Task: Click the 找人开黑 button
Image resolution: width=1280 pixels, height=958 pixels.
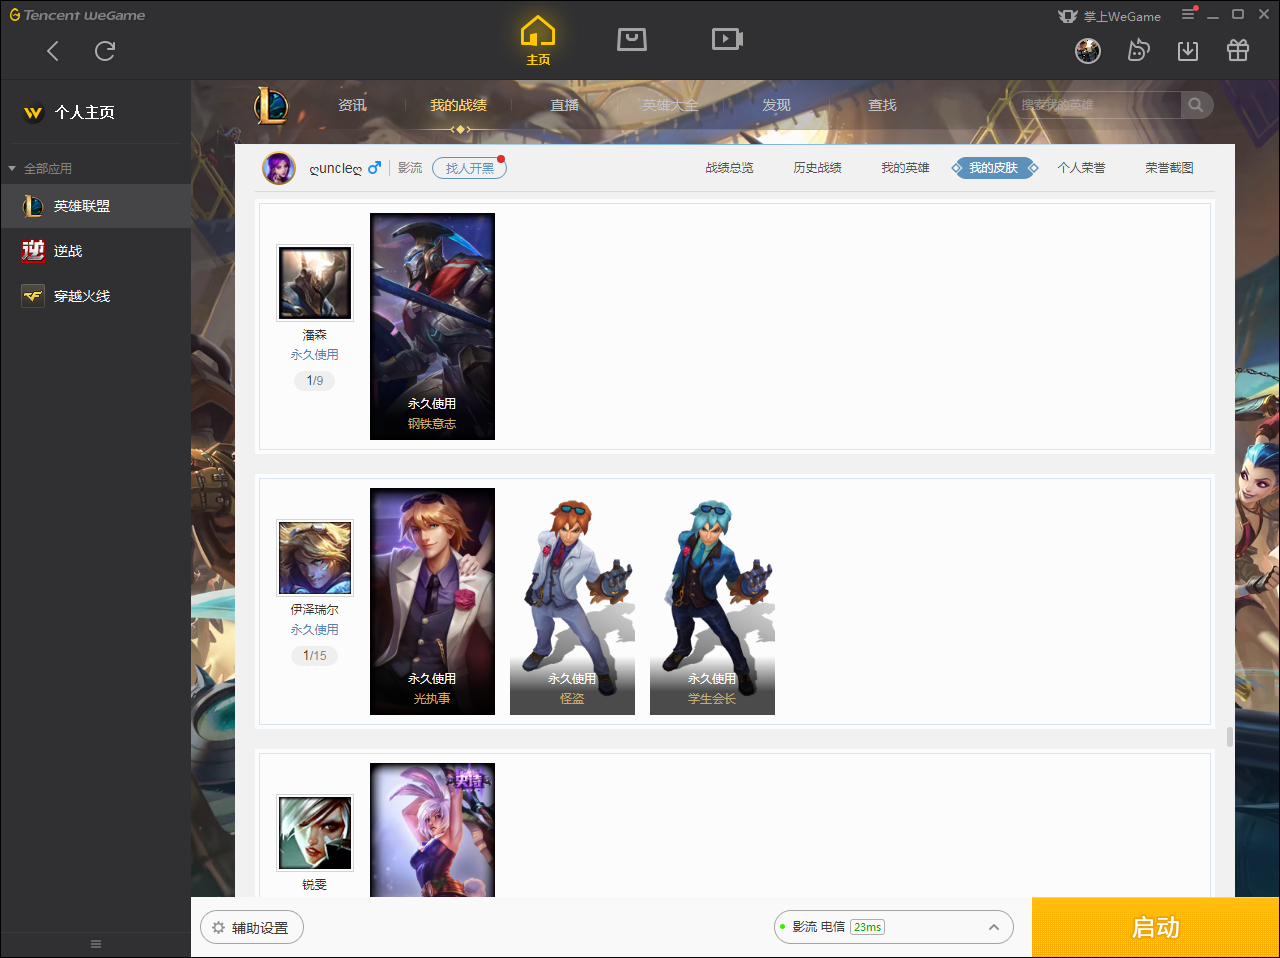Action: pyautogui.click(x=469, y=168)
